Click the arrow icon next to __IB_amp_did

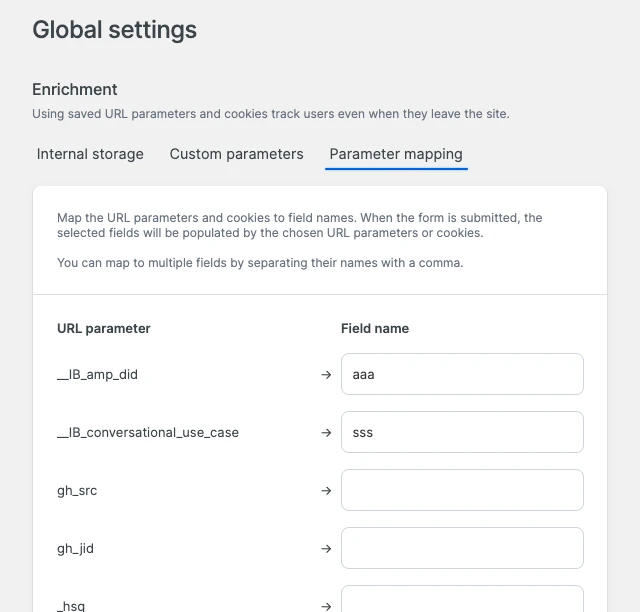click(x=325, y=375)
